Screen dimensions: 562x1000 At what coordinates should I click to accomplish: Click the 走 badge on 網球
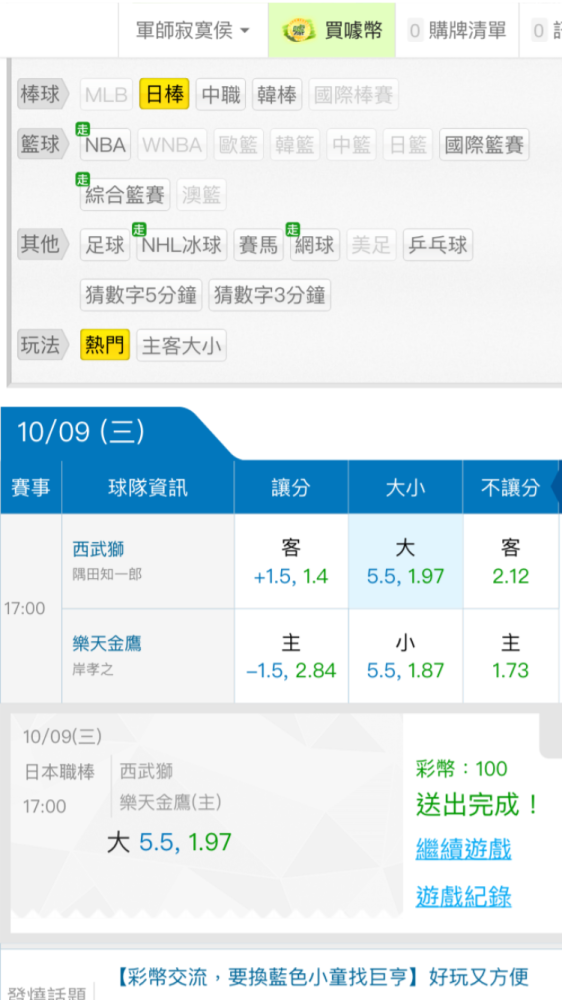tap(292, 230)
